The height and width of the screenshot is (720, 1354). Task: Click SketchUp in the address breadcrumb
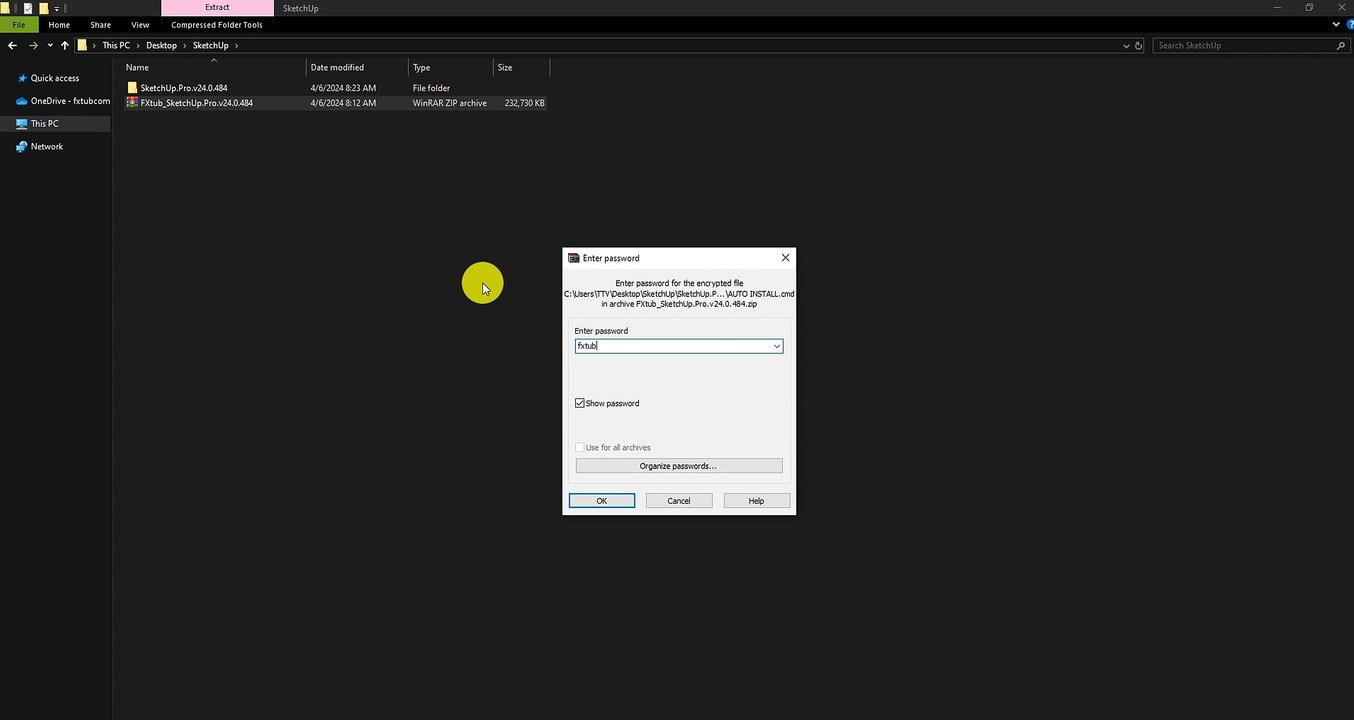pos(210,45)
